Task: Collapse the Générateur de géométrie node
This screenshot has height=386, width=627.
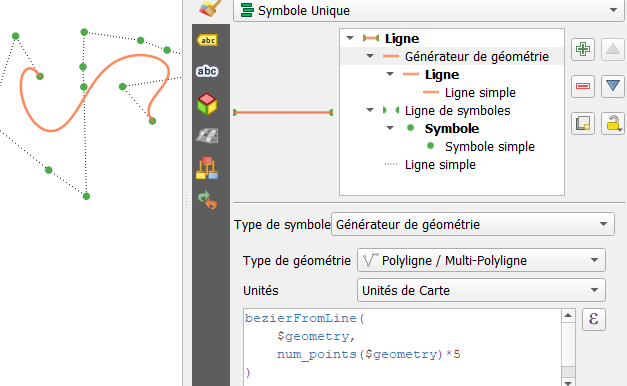Action: [x=370, y=56]
